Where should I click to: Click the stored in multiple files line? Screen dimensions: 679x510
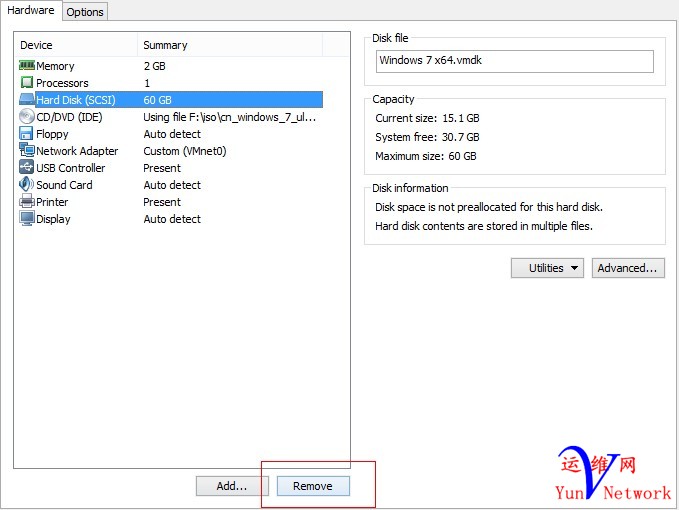pyautogui.click(x=484, y=226)
